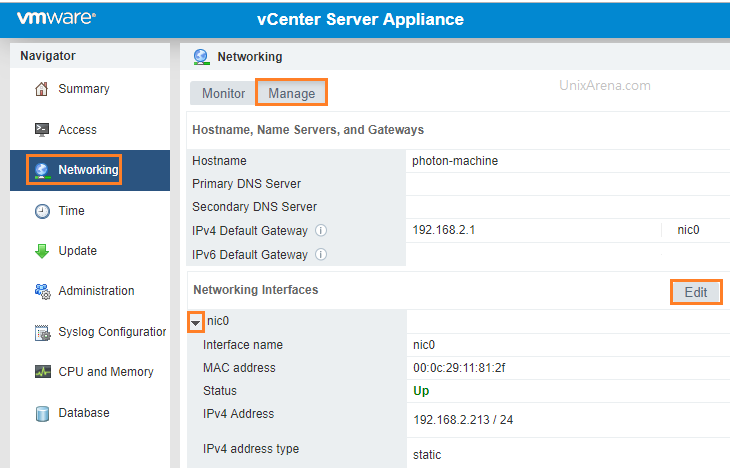Click the Time clock icon
The image size is (730, 468).
(42, 211)
